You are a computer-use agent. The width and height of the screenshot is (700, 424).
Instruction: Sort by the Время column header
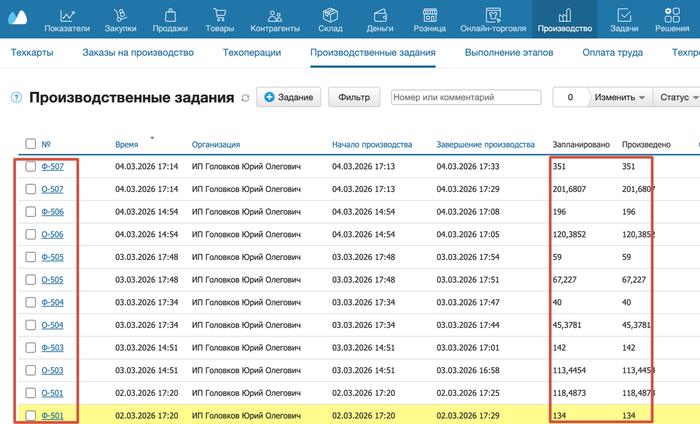(127, 145)
